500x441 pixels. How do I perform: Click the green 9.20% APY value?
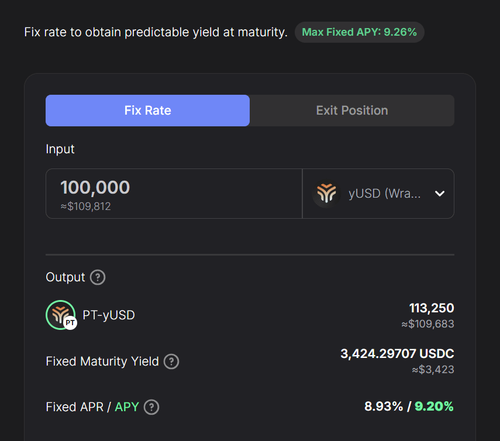click(434, 406)
